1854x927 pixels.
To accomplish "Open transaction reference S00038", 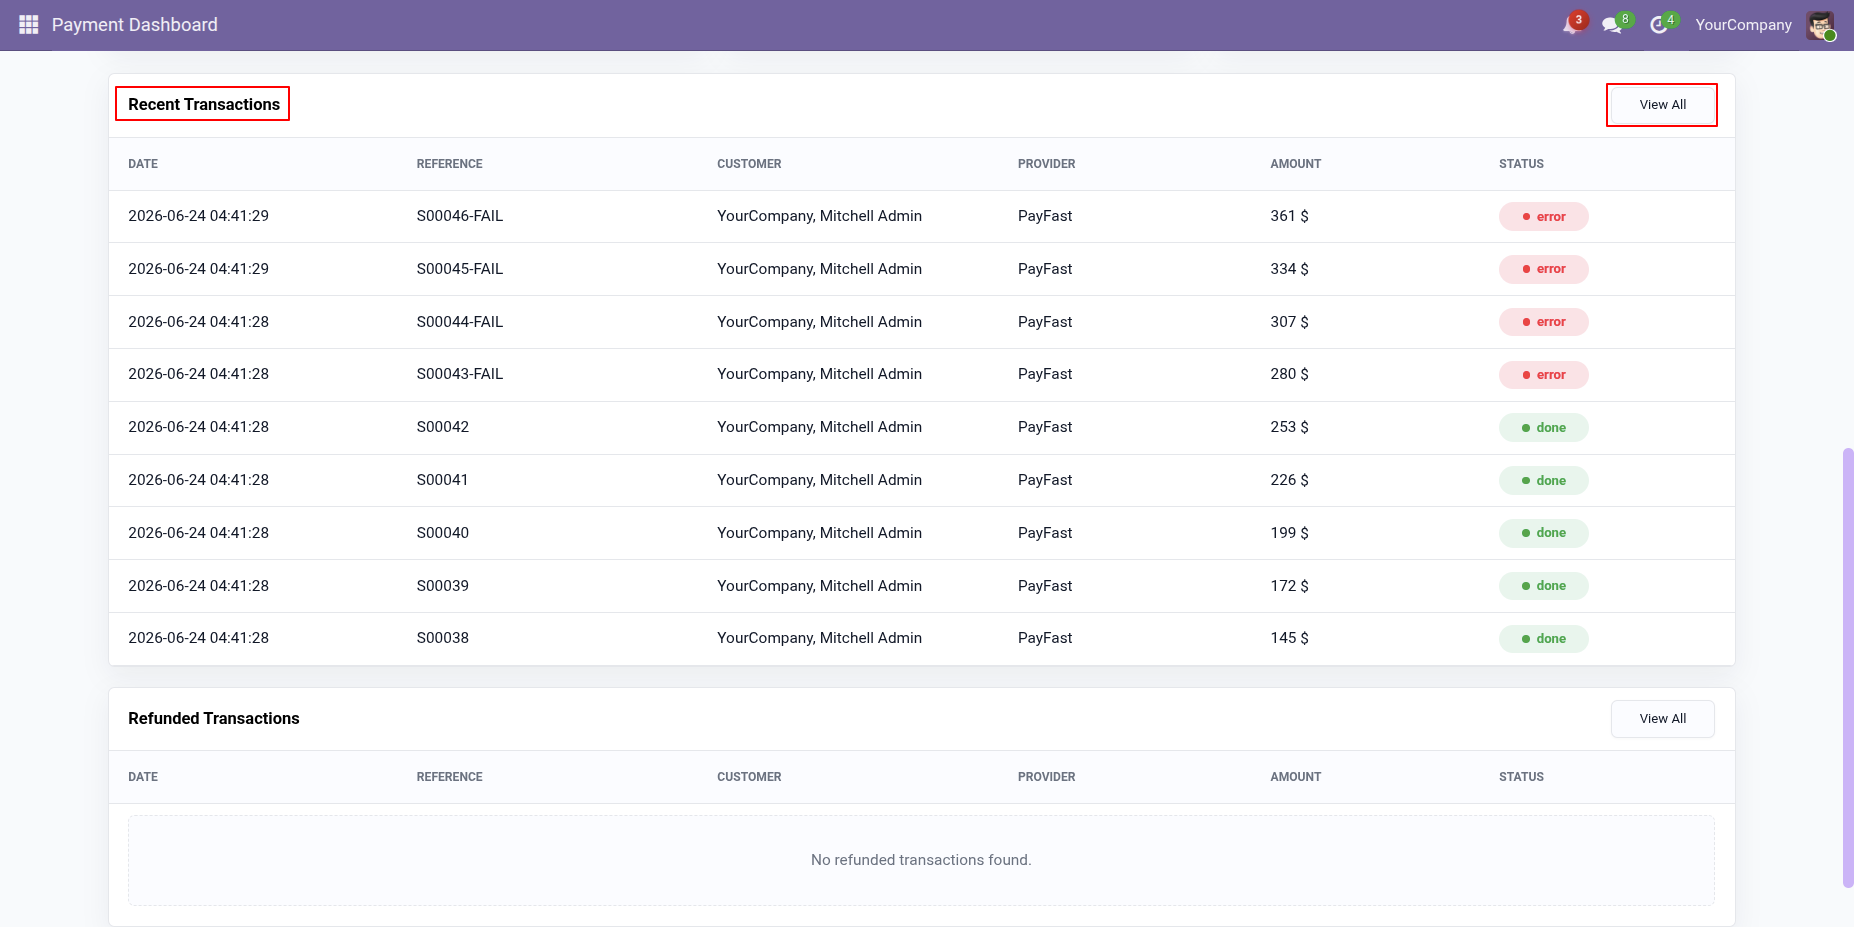I will point(443,638).
